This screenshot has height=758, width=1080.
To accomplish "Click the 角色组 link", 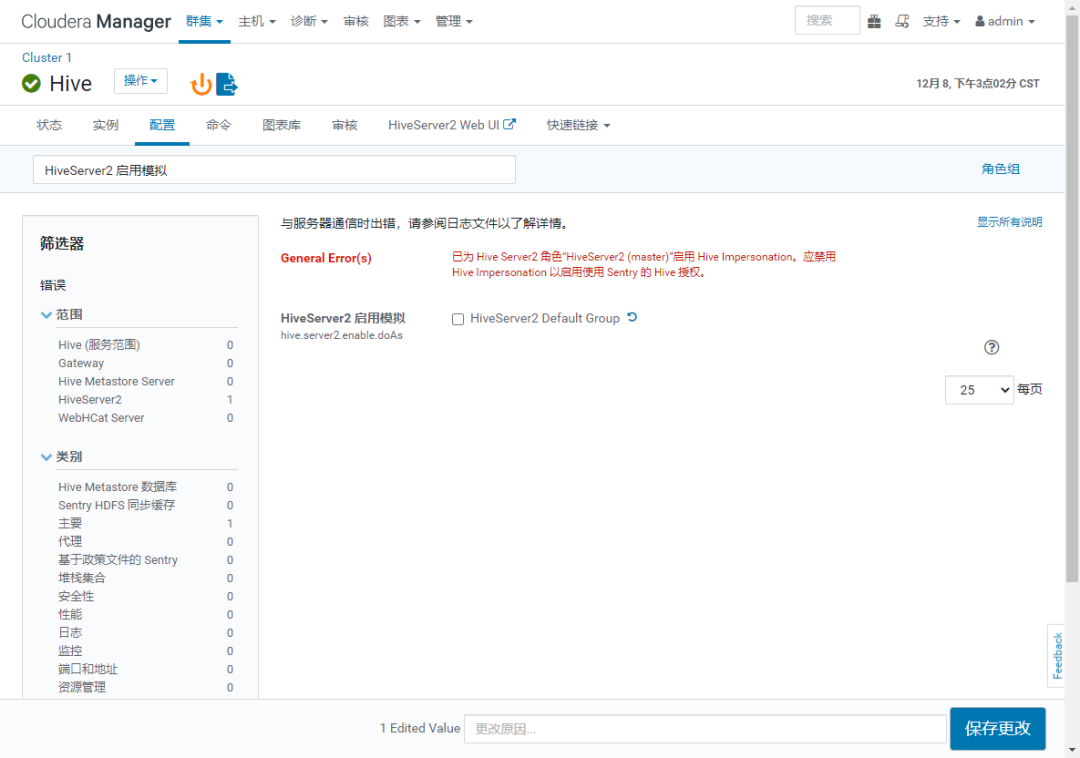I will 1000,169.
